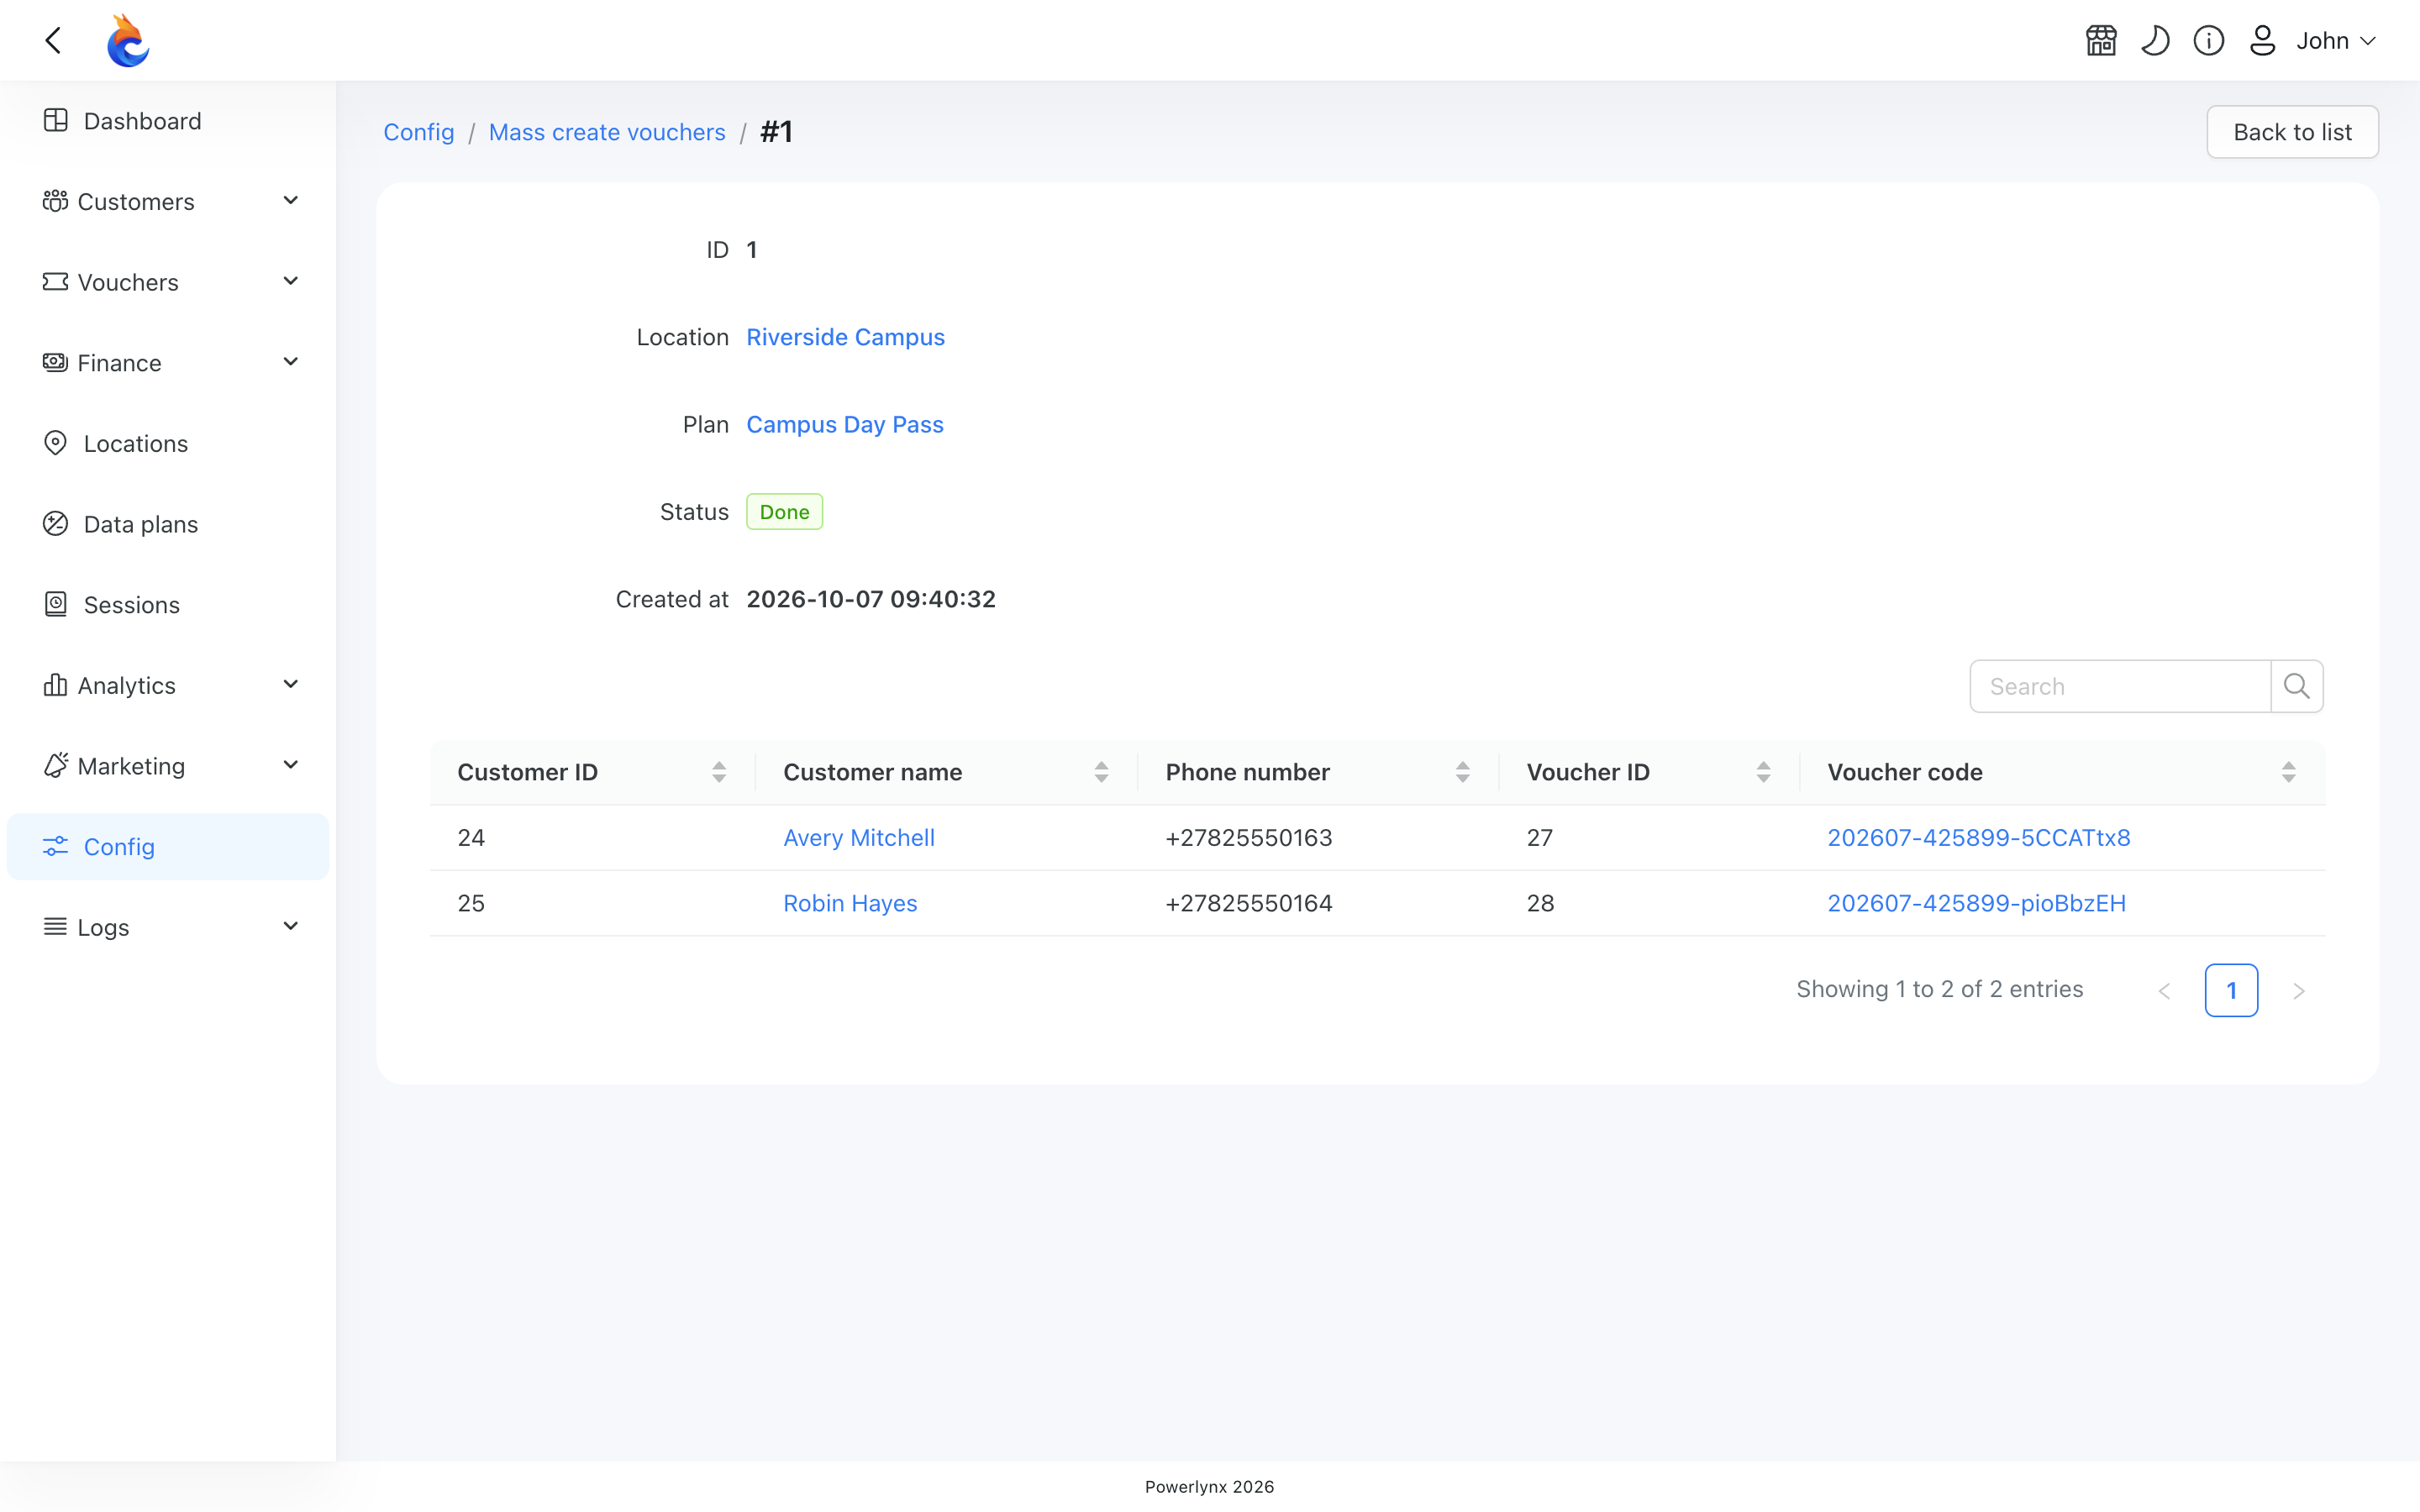Click the Logs lines icon
The image size is (2420, 1512).
[55, 927]
